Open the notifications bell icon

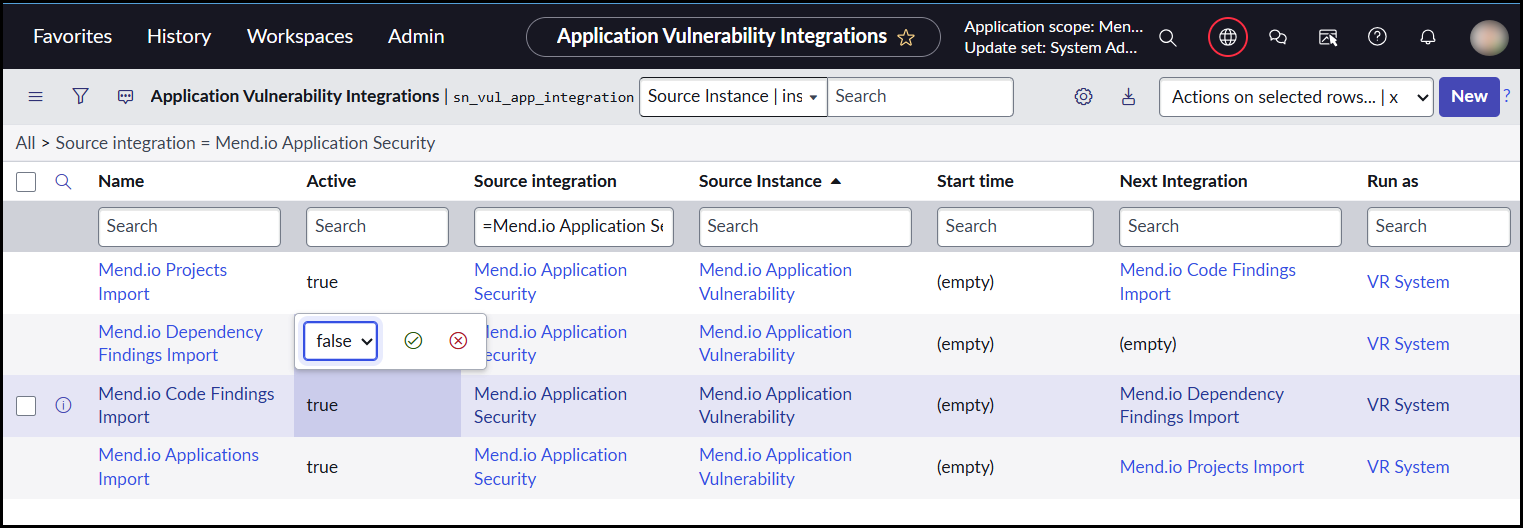(x=1427, y=37)
